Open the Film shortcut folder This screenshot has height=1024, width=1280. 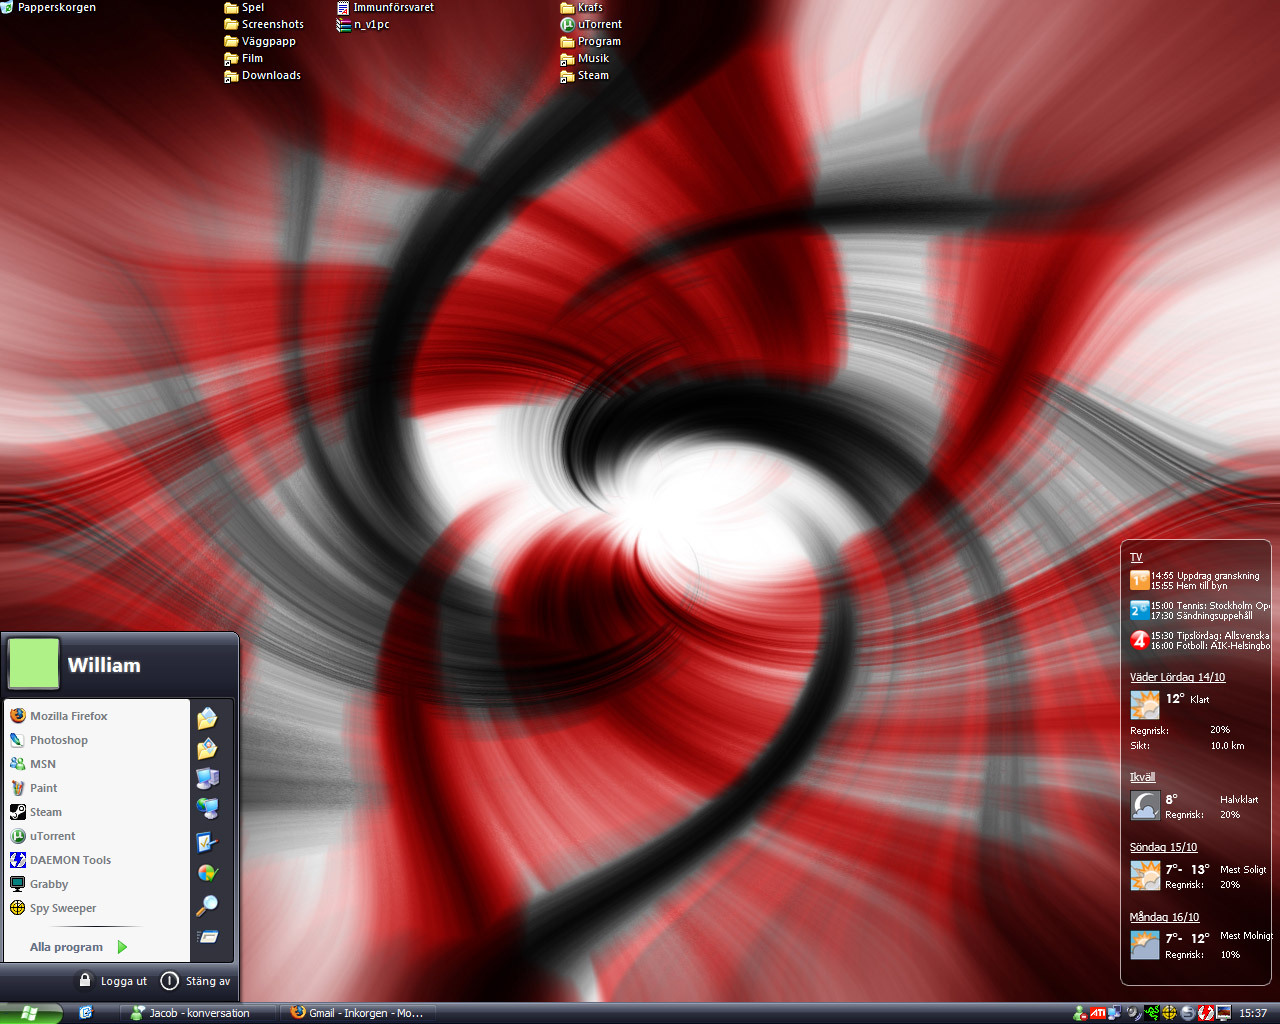pyautogui.click(x=244, y=58)
